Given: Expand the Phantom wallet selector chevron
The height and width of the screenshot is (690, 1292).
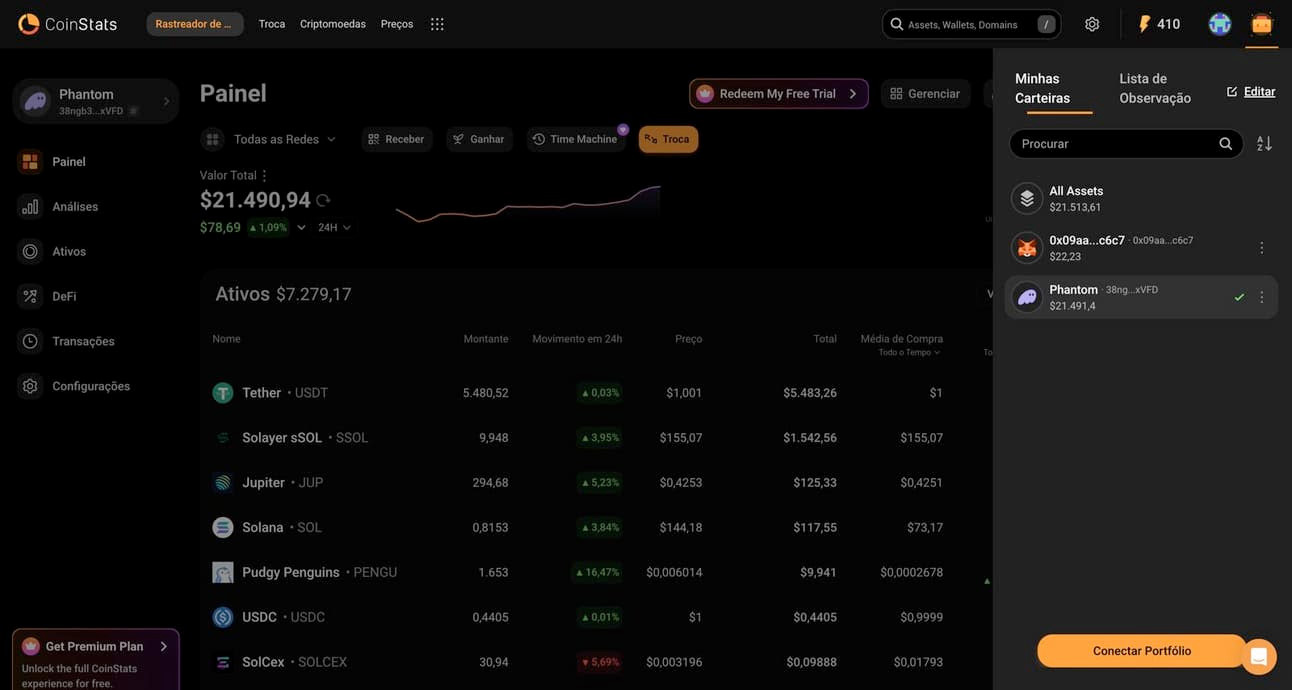Looking at the screenshot, I should [x=166, y=101].
